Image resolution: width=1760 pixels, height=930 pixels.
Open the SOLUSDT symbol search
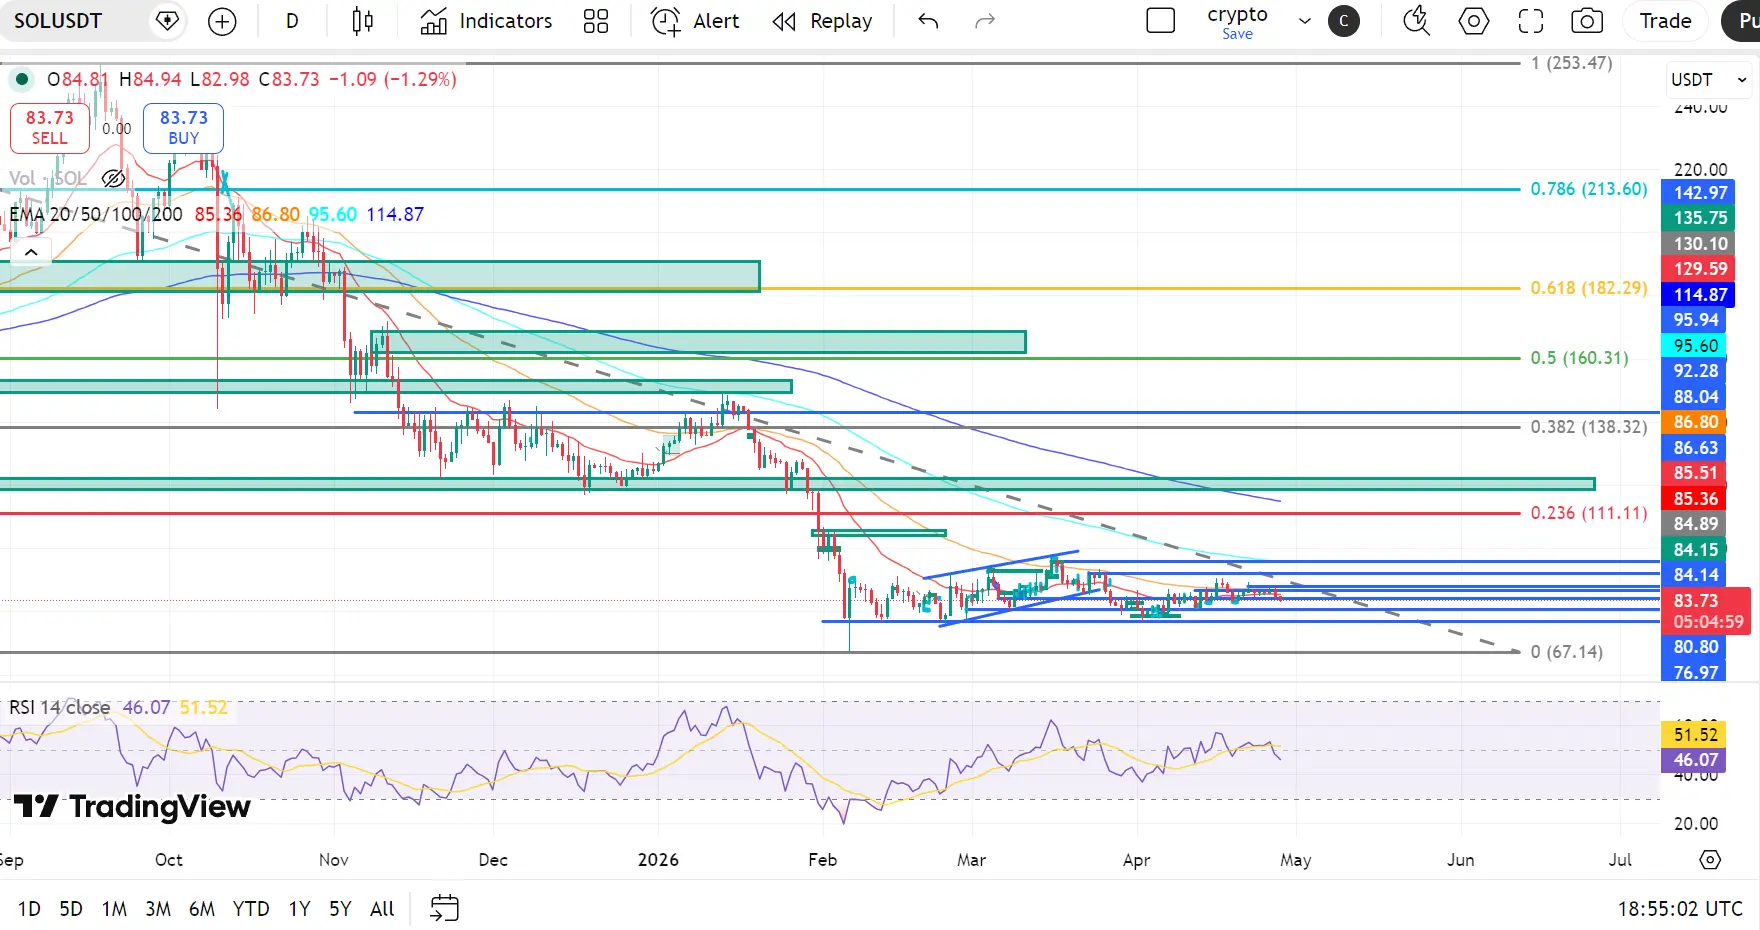coord(58,21)
